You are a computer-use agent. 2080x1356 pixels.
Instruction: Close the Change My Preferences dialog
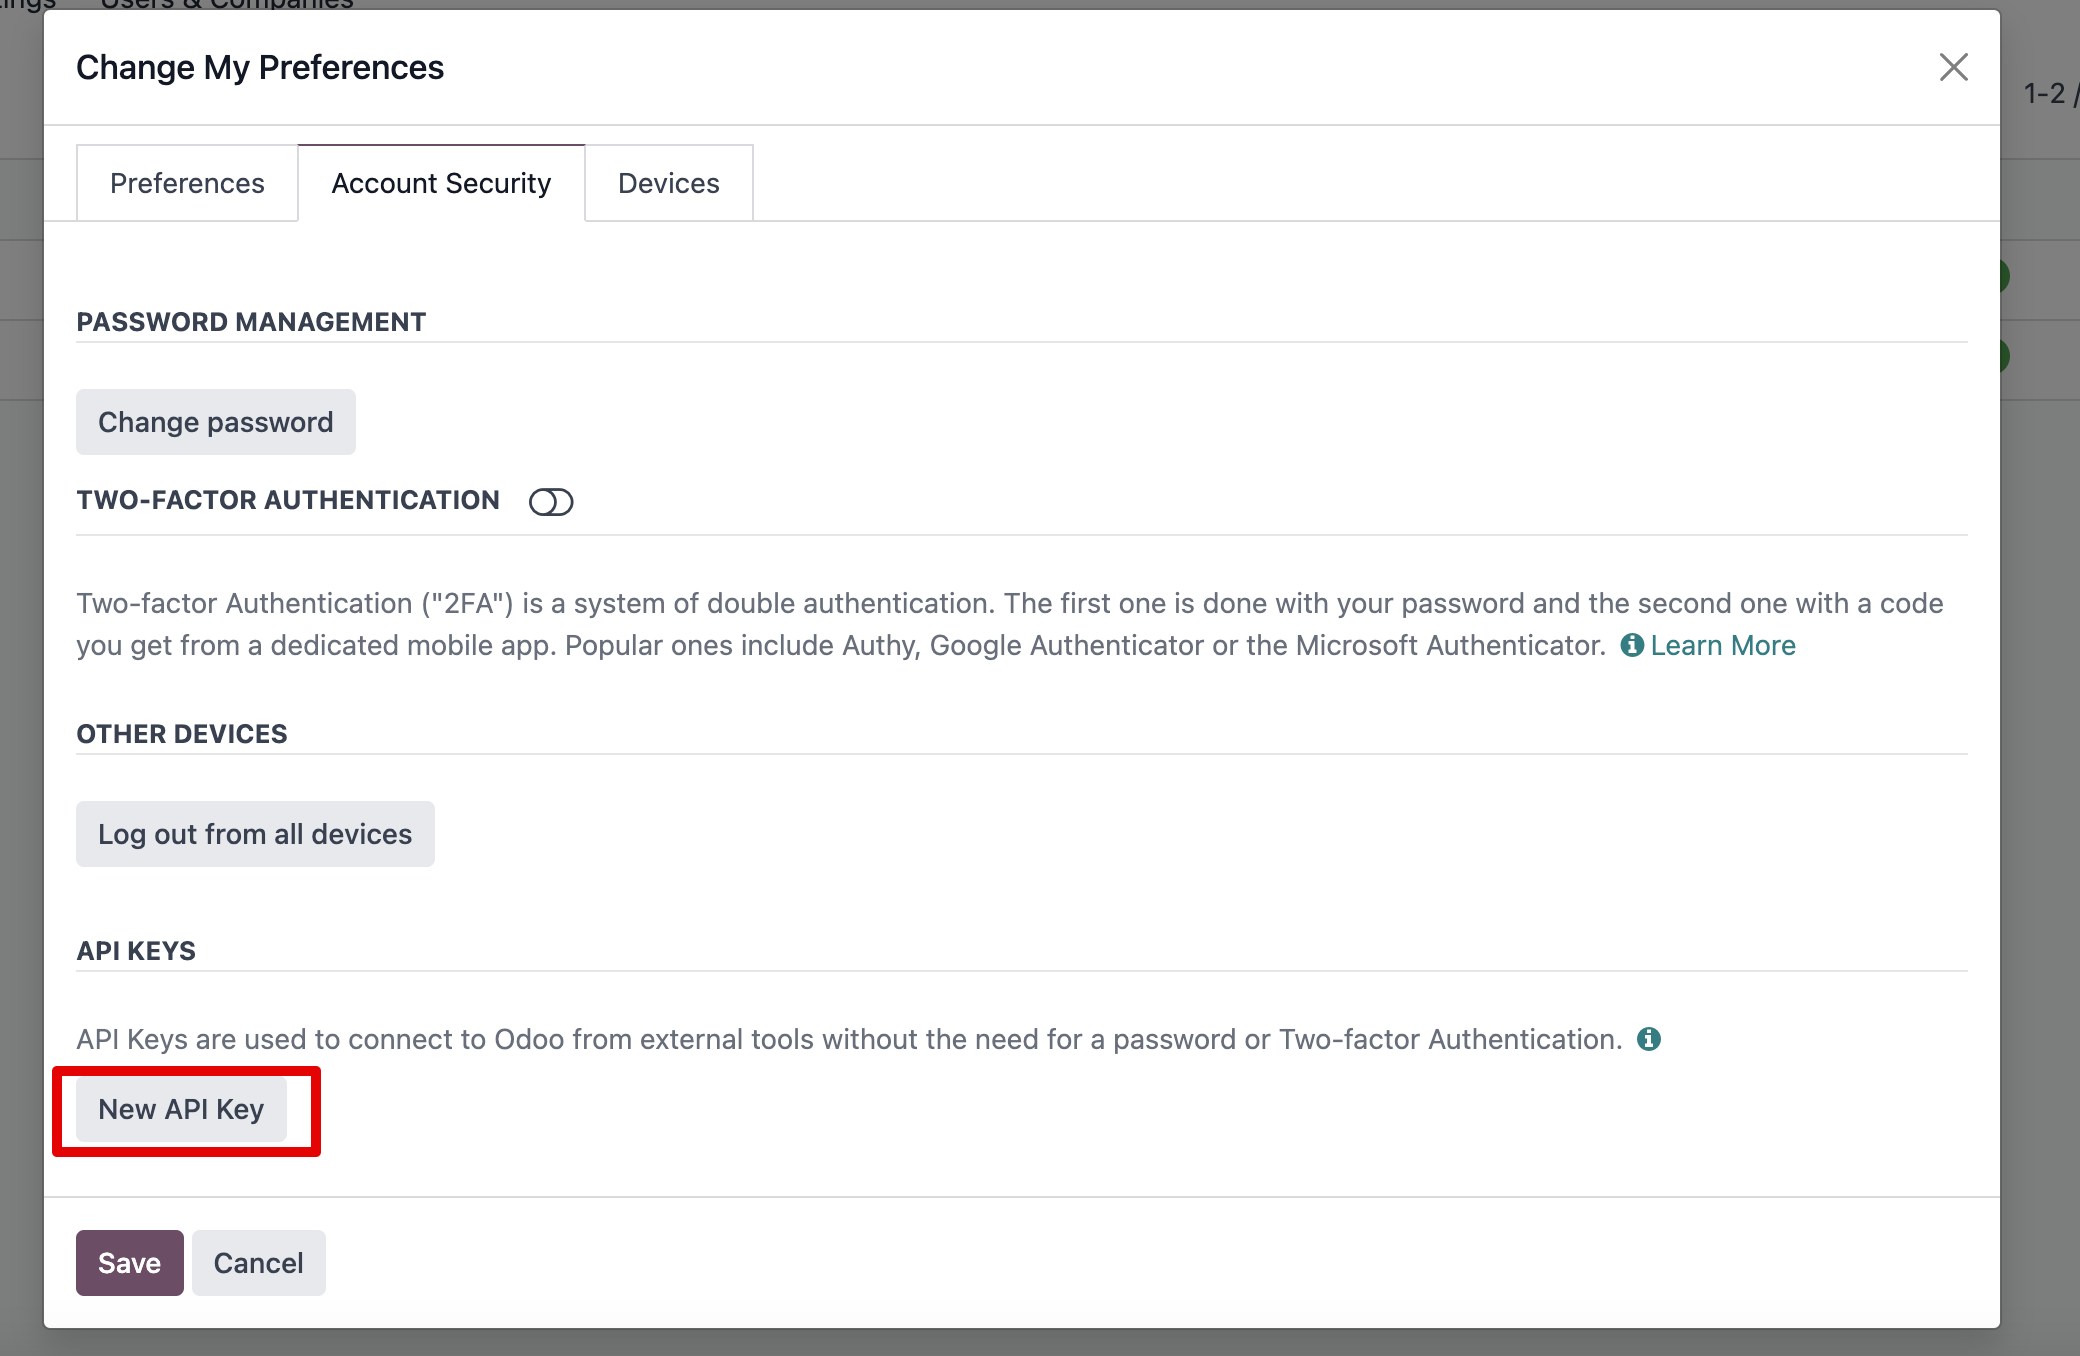point(1953,67)
